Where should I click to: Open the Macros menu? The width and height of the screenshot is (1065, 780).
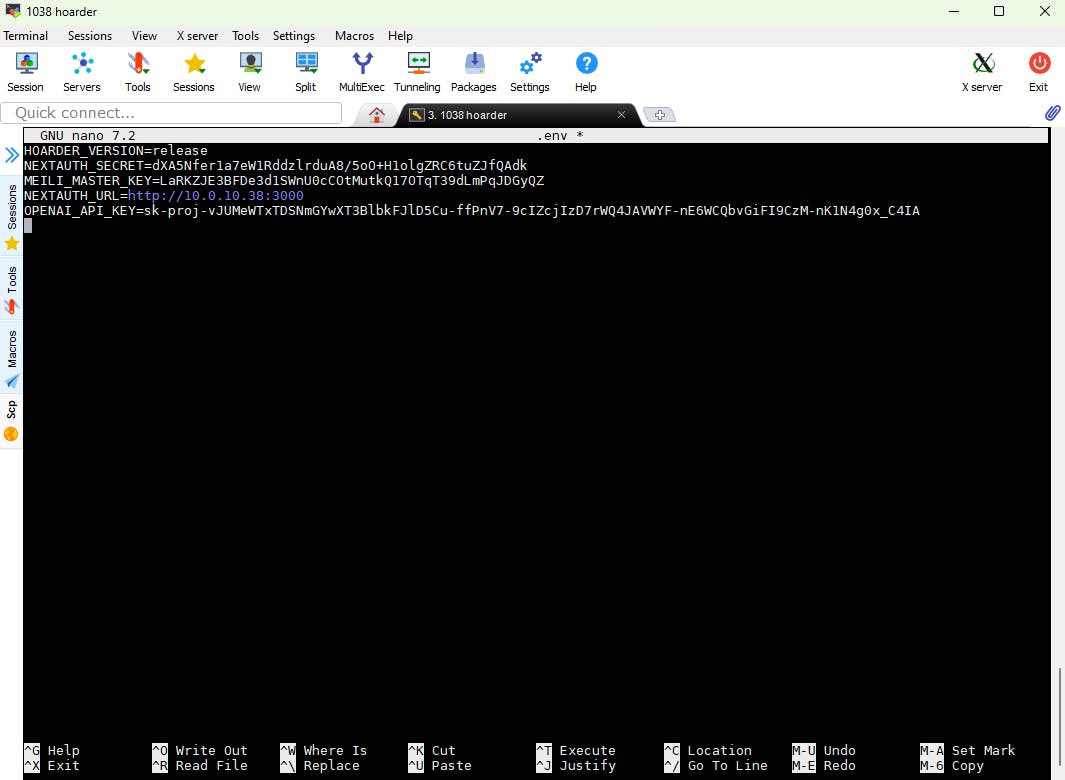click(x=354, y=36)
